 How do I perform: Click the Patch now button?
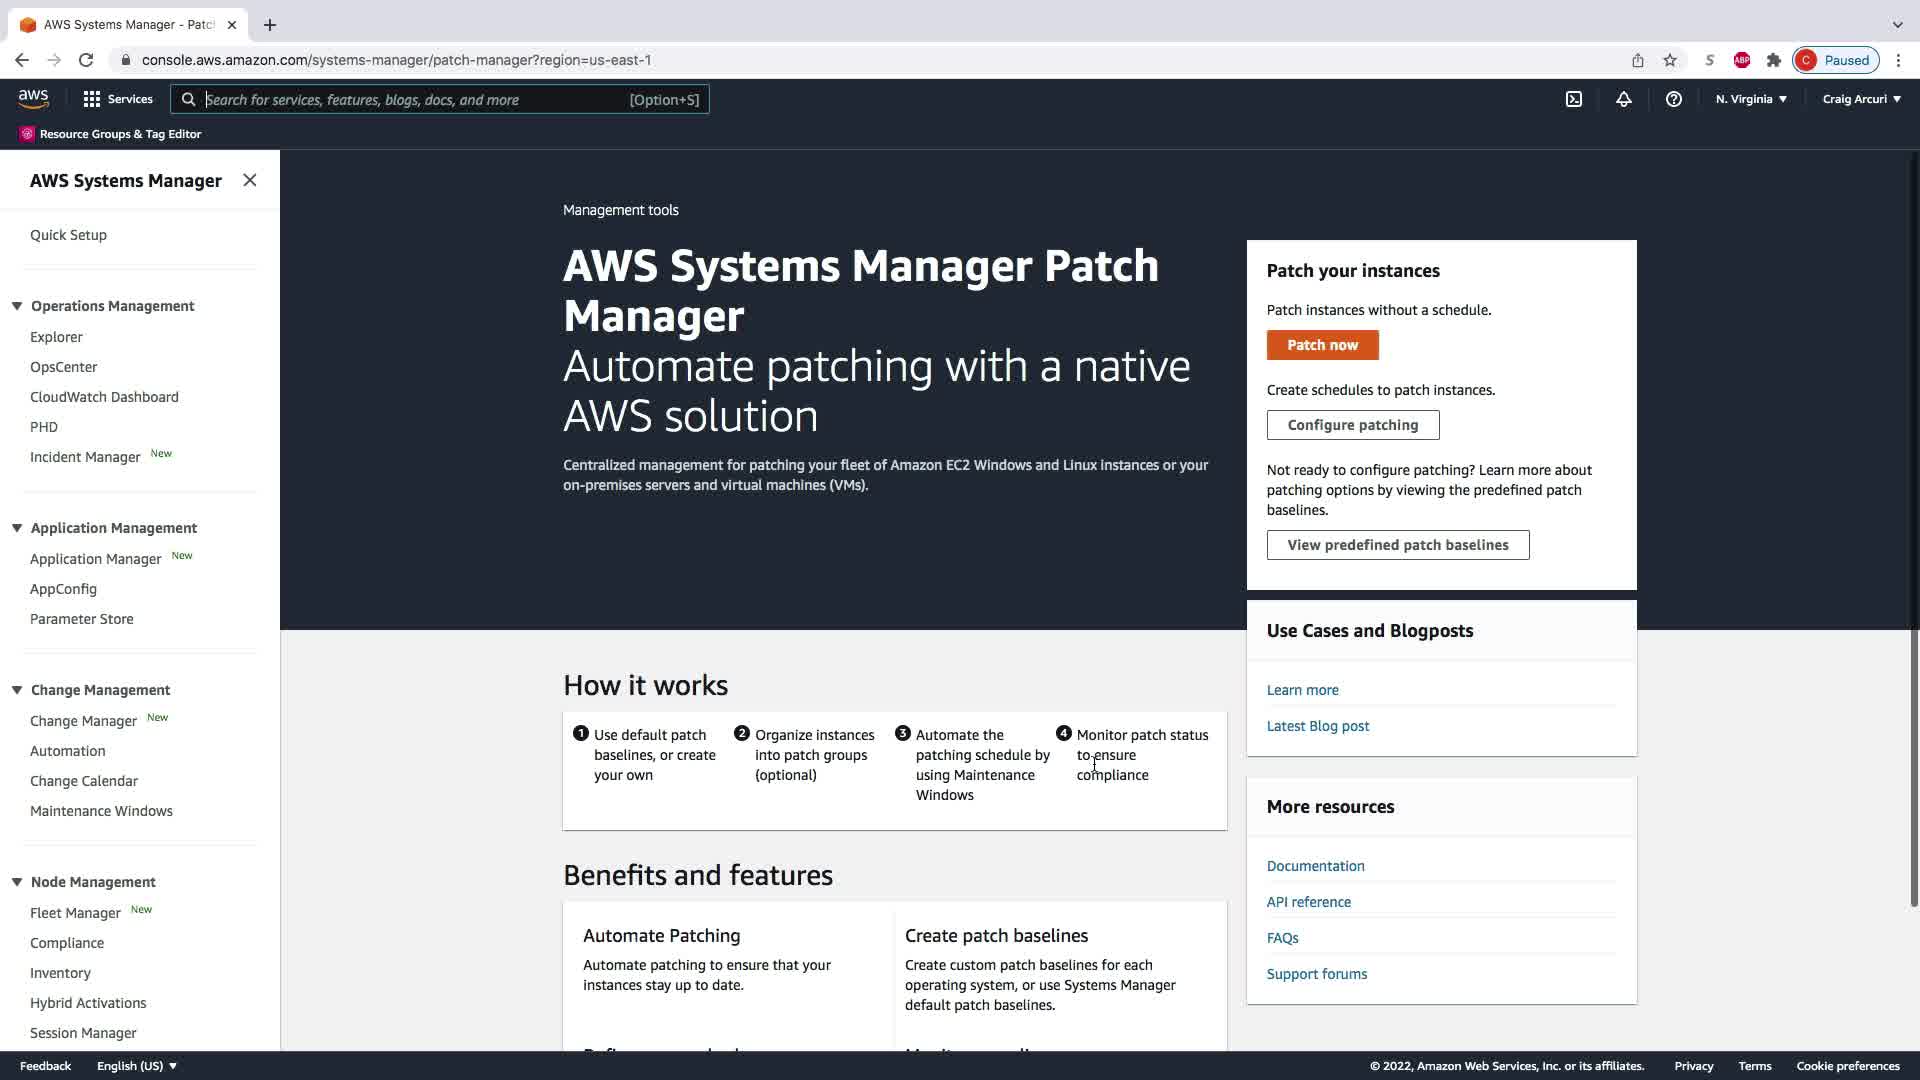tap(1322, 345)
